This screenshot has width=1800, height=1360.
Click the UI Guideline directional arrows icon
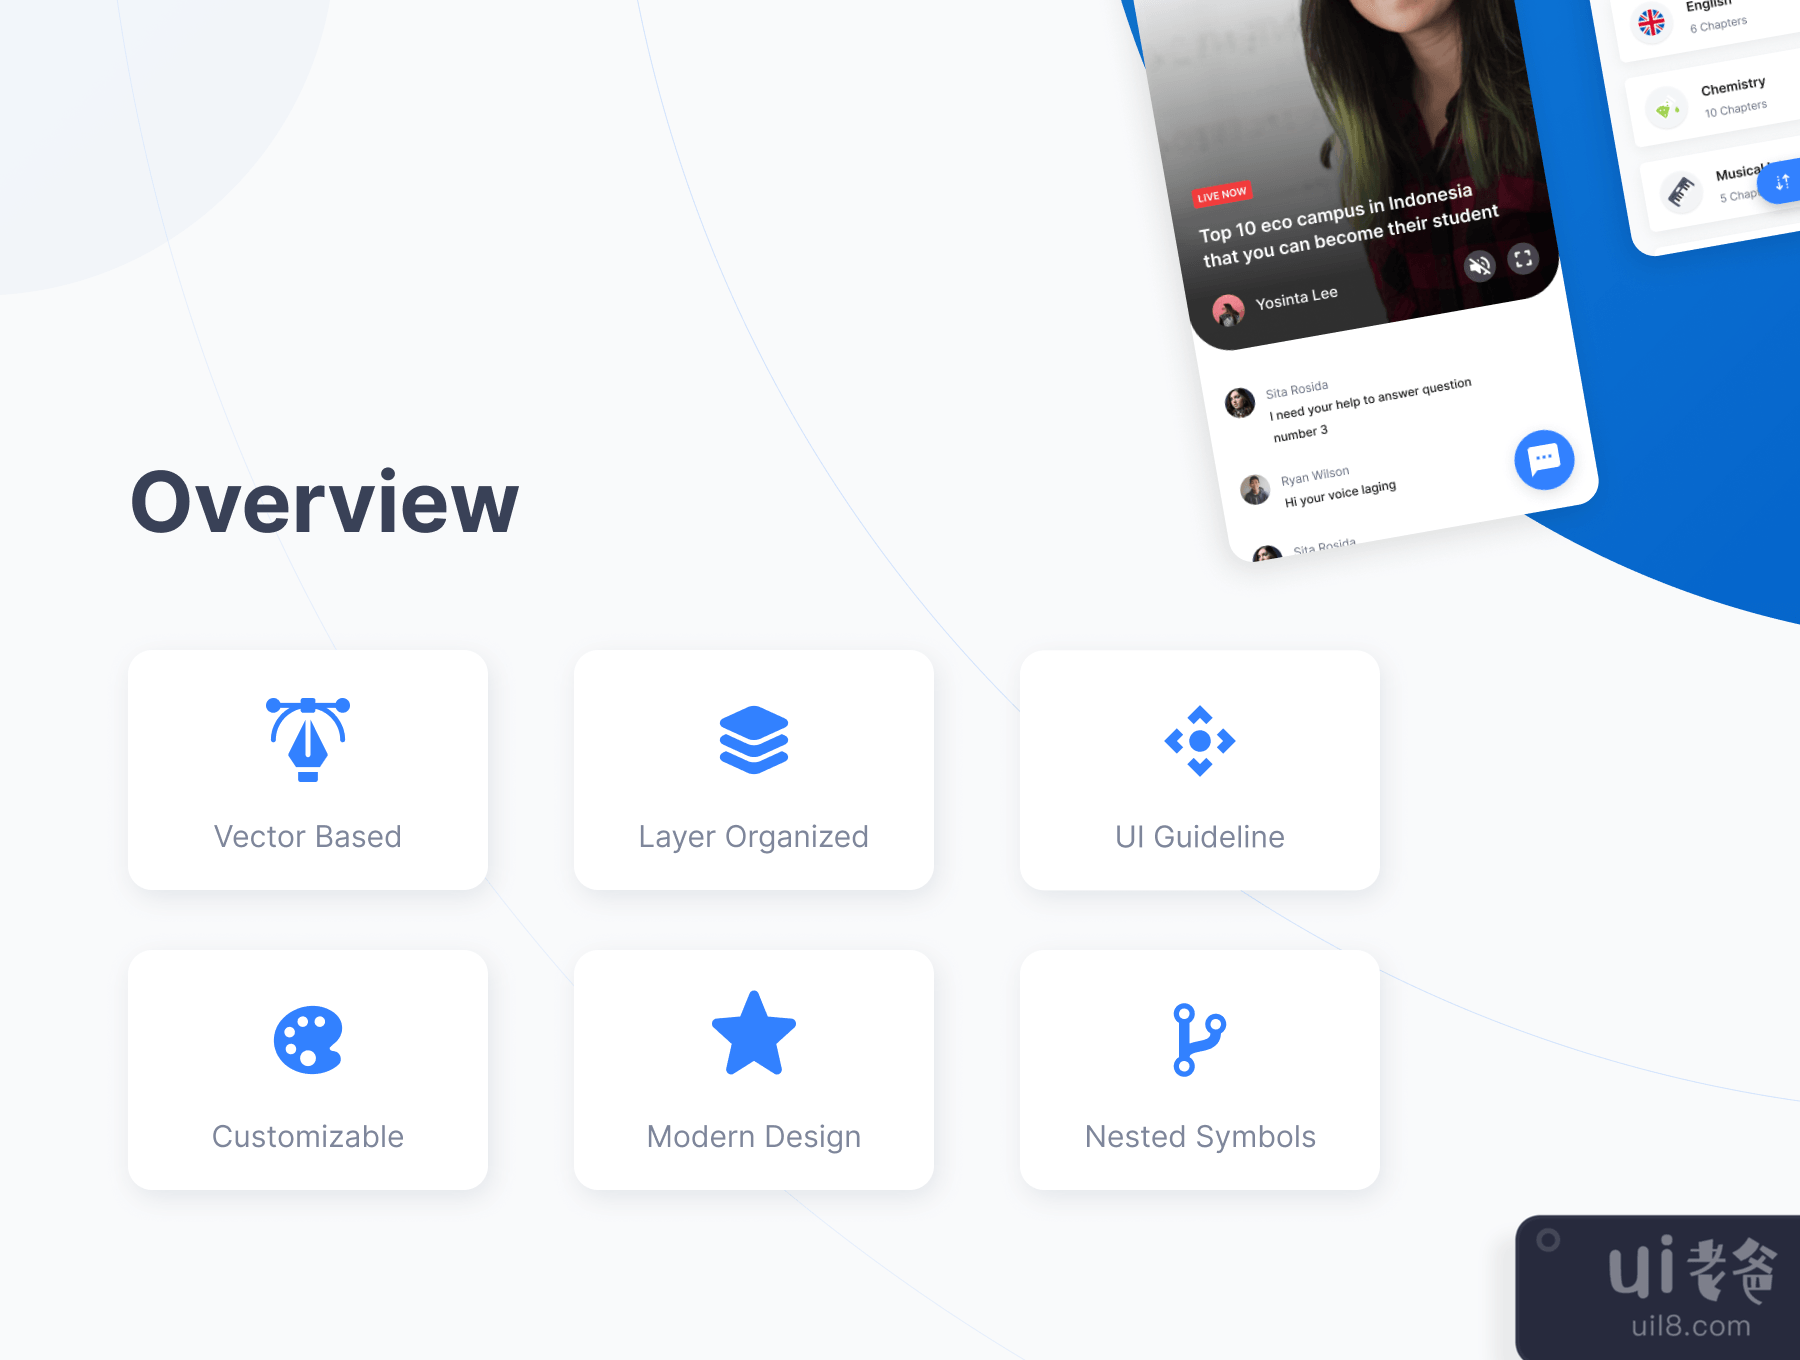click(x=1200, y=741)
